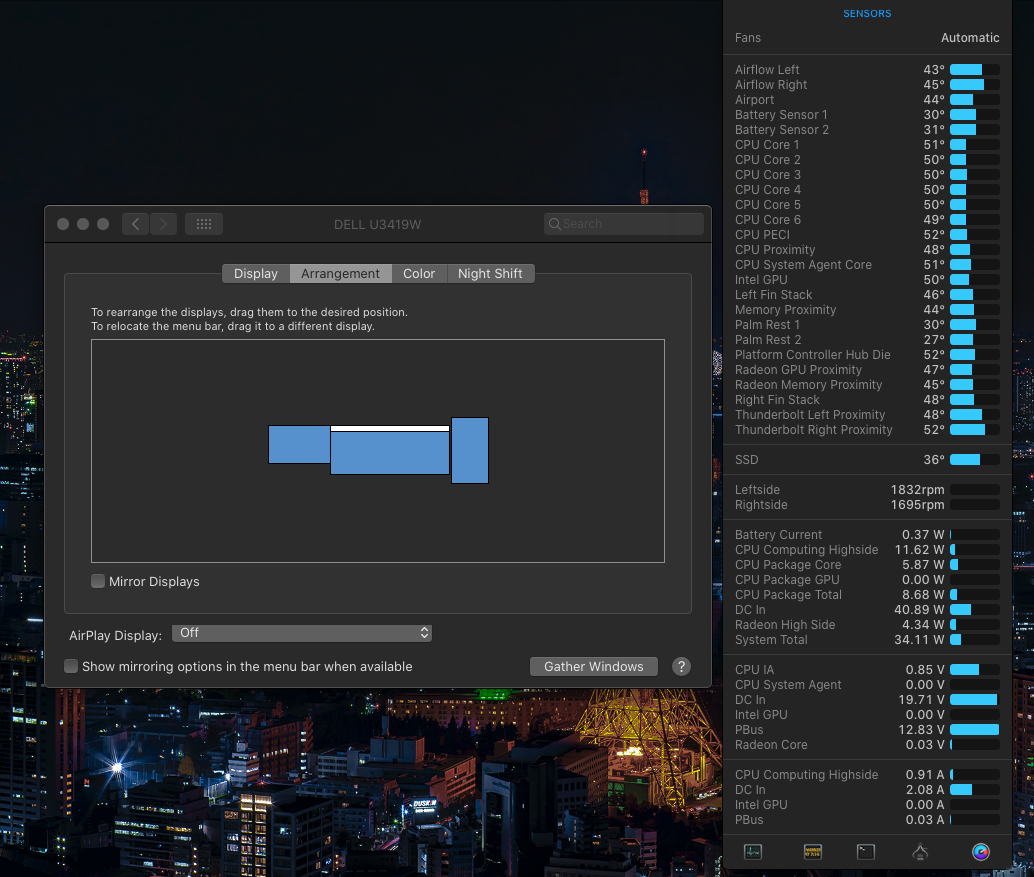Click the Console icon in sensors panel

(x=810, y=852)
